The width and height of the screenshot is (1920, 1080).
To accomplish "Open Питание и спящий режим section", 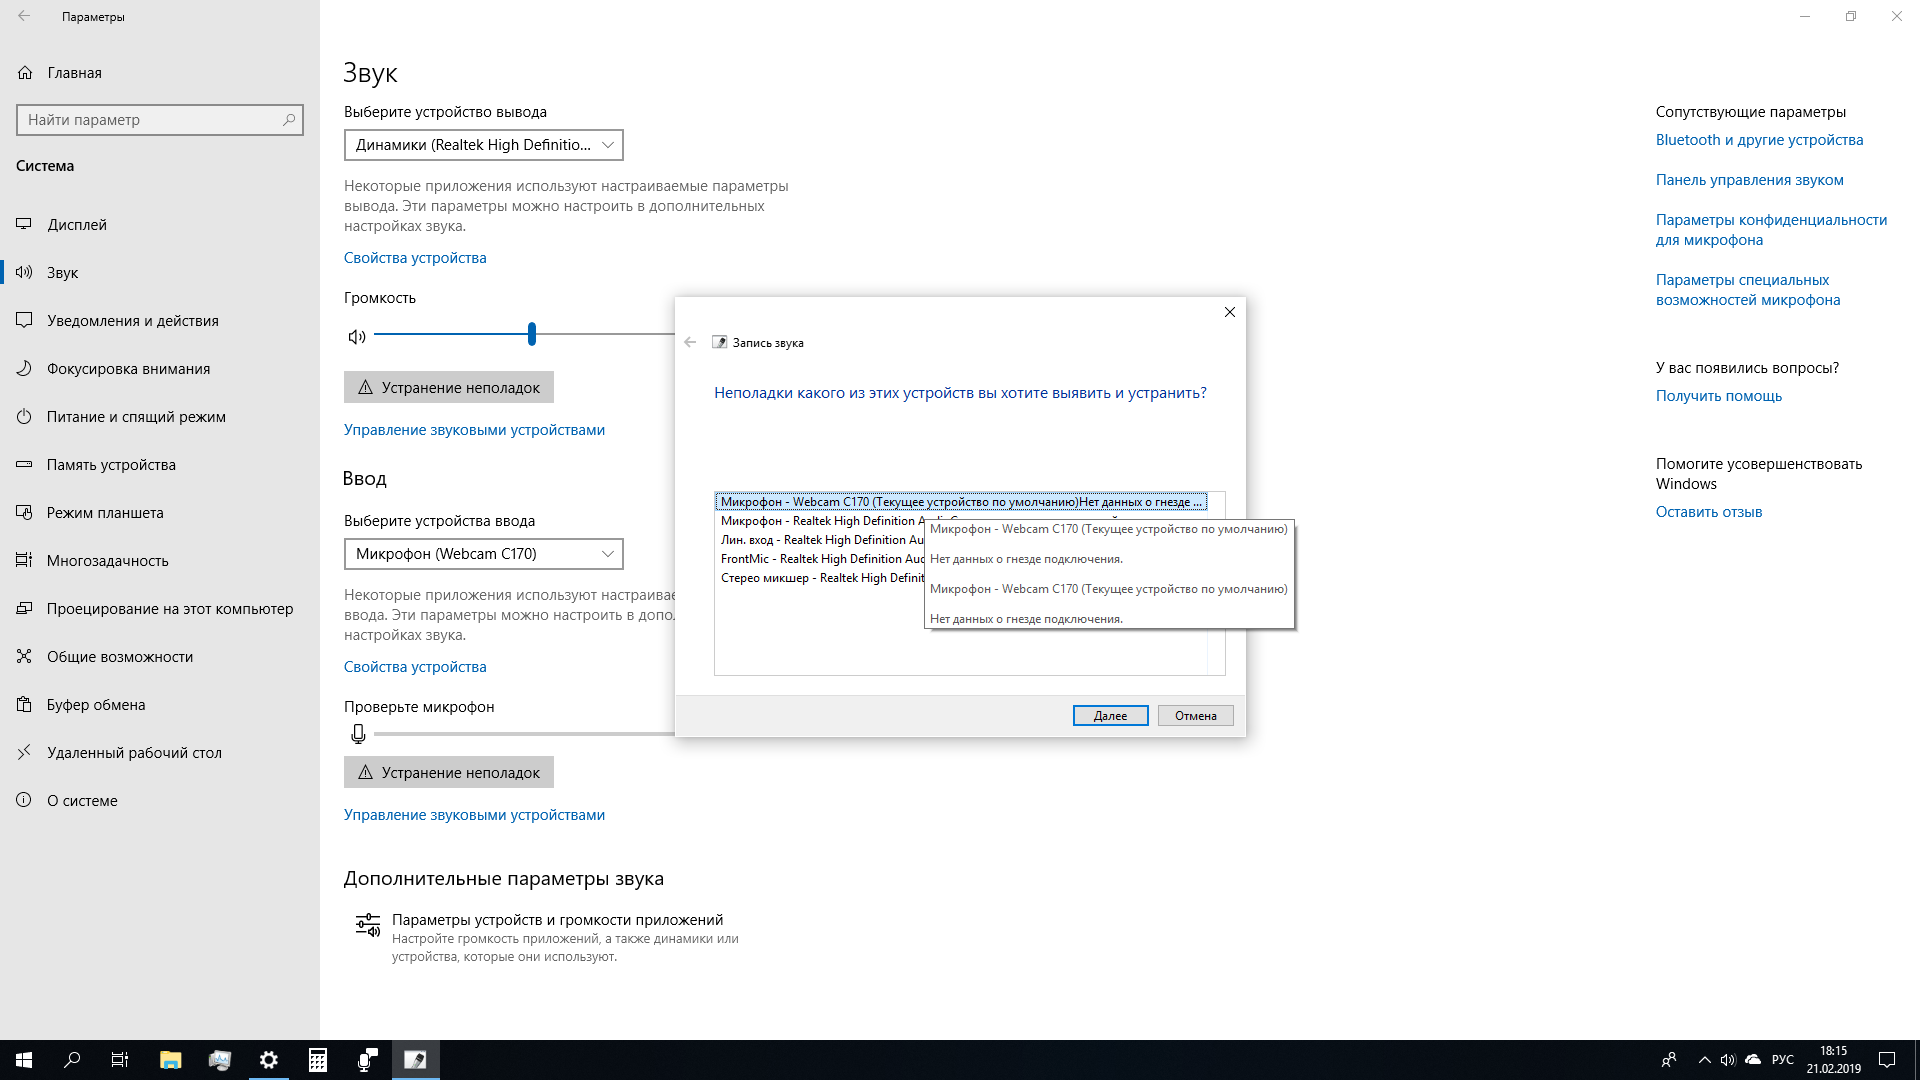I will coord(160,417).
